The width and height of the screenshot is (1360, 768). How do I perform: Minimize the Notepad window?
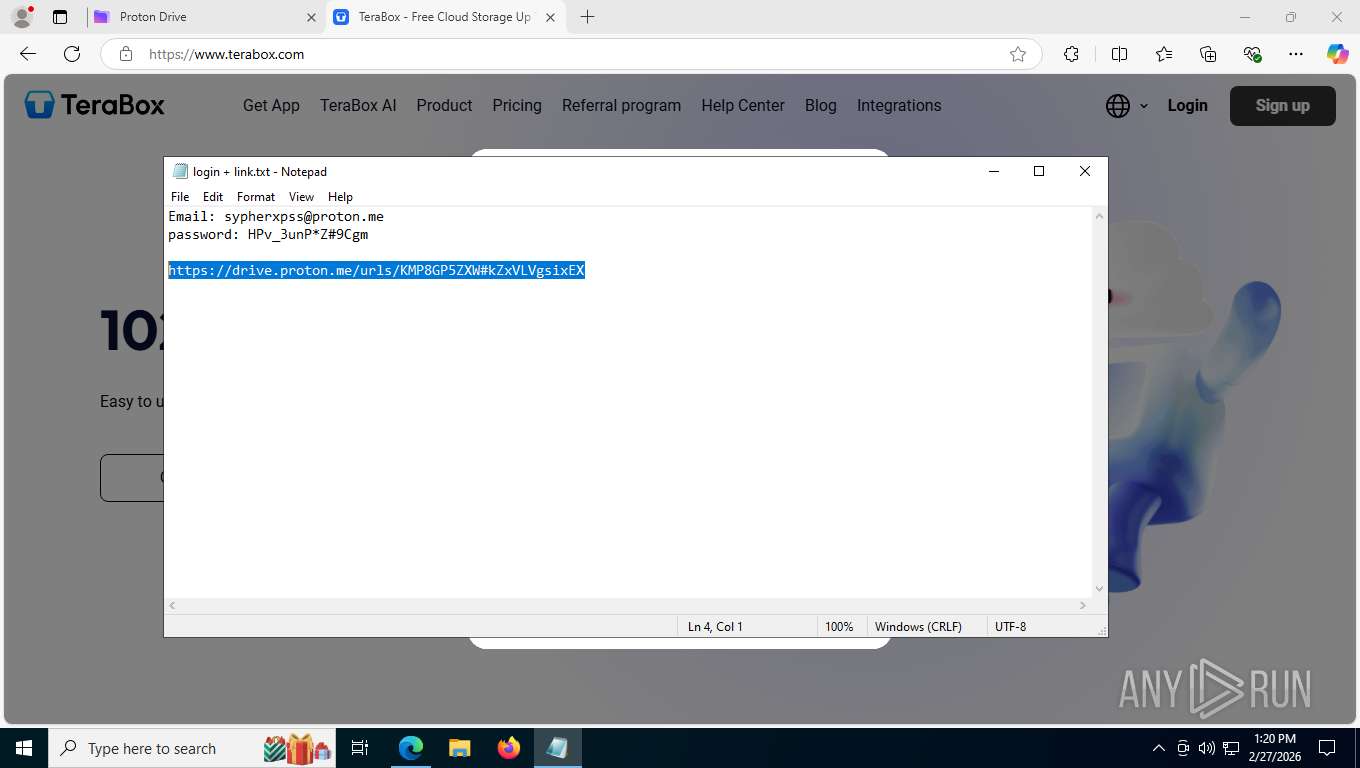[x=994, y=171]
